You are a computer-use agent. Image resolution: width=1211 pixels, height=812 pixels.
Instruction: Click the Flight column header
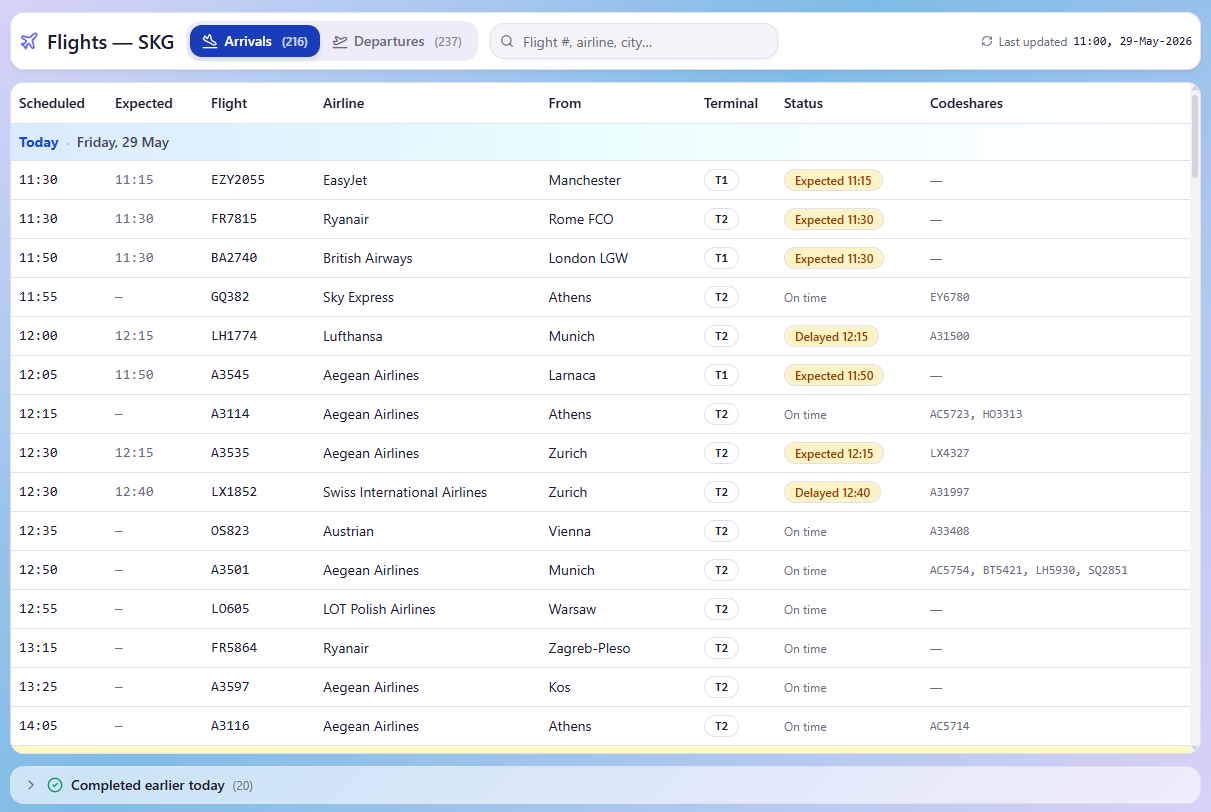tap(229, 103)
